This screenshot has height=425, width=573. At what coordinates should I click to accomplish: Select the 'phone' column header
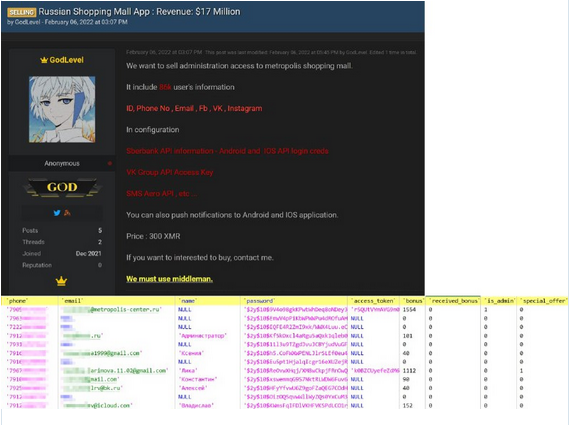point(30,301)
